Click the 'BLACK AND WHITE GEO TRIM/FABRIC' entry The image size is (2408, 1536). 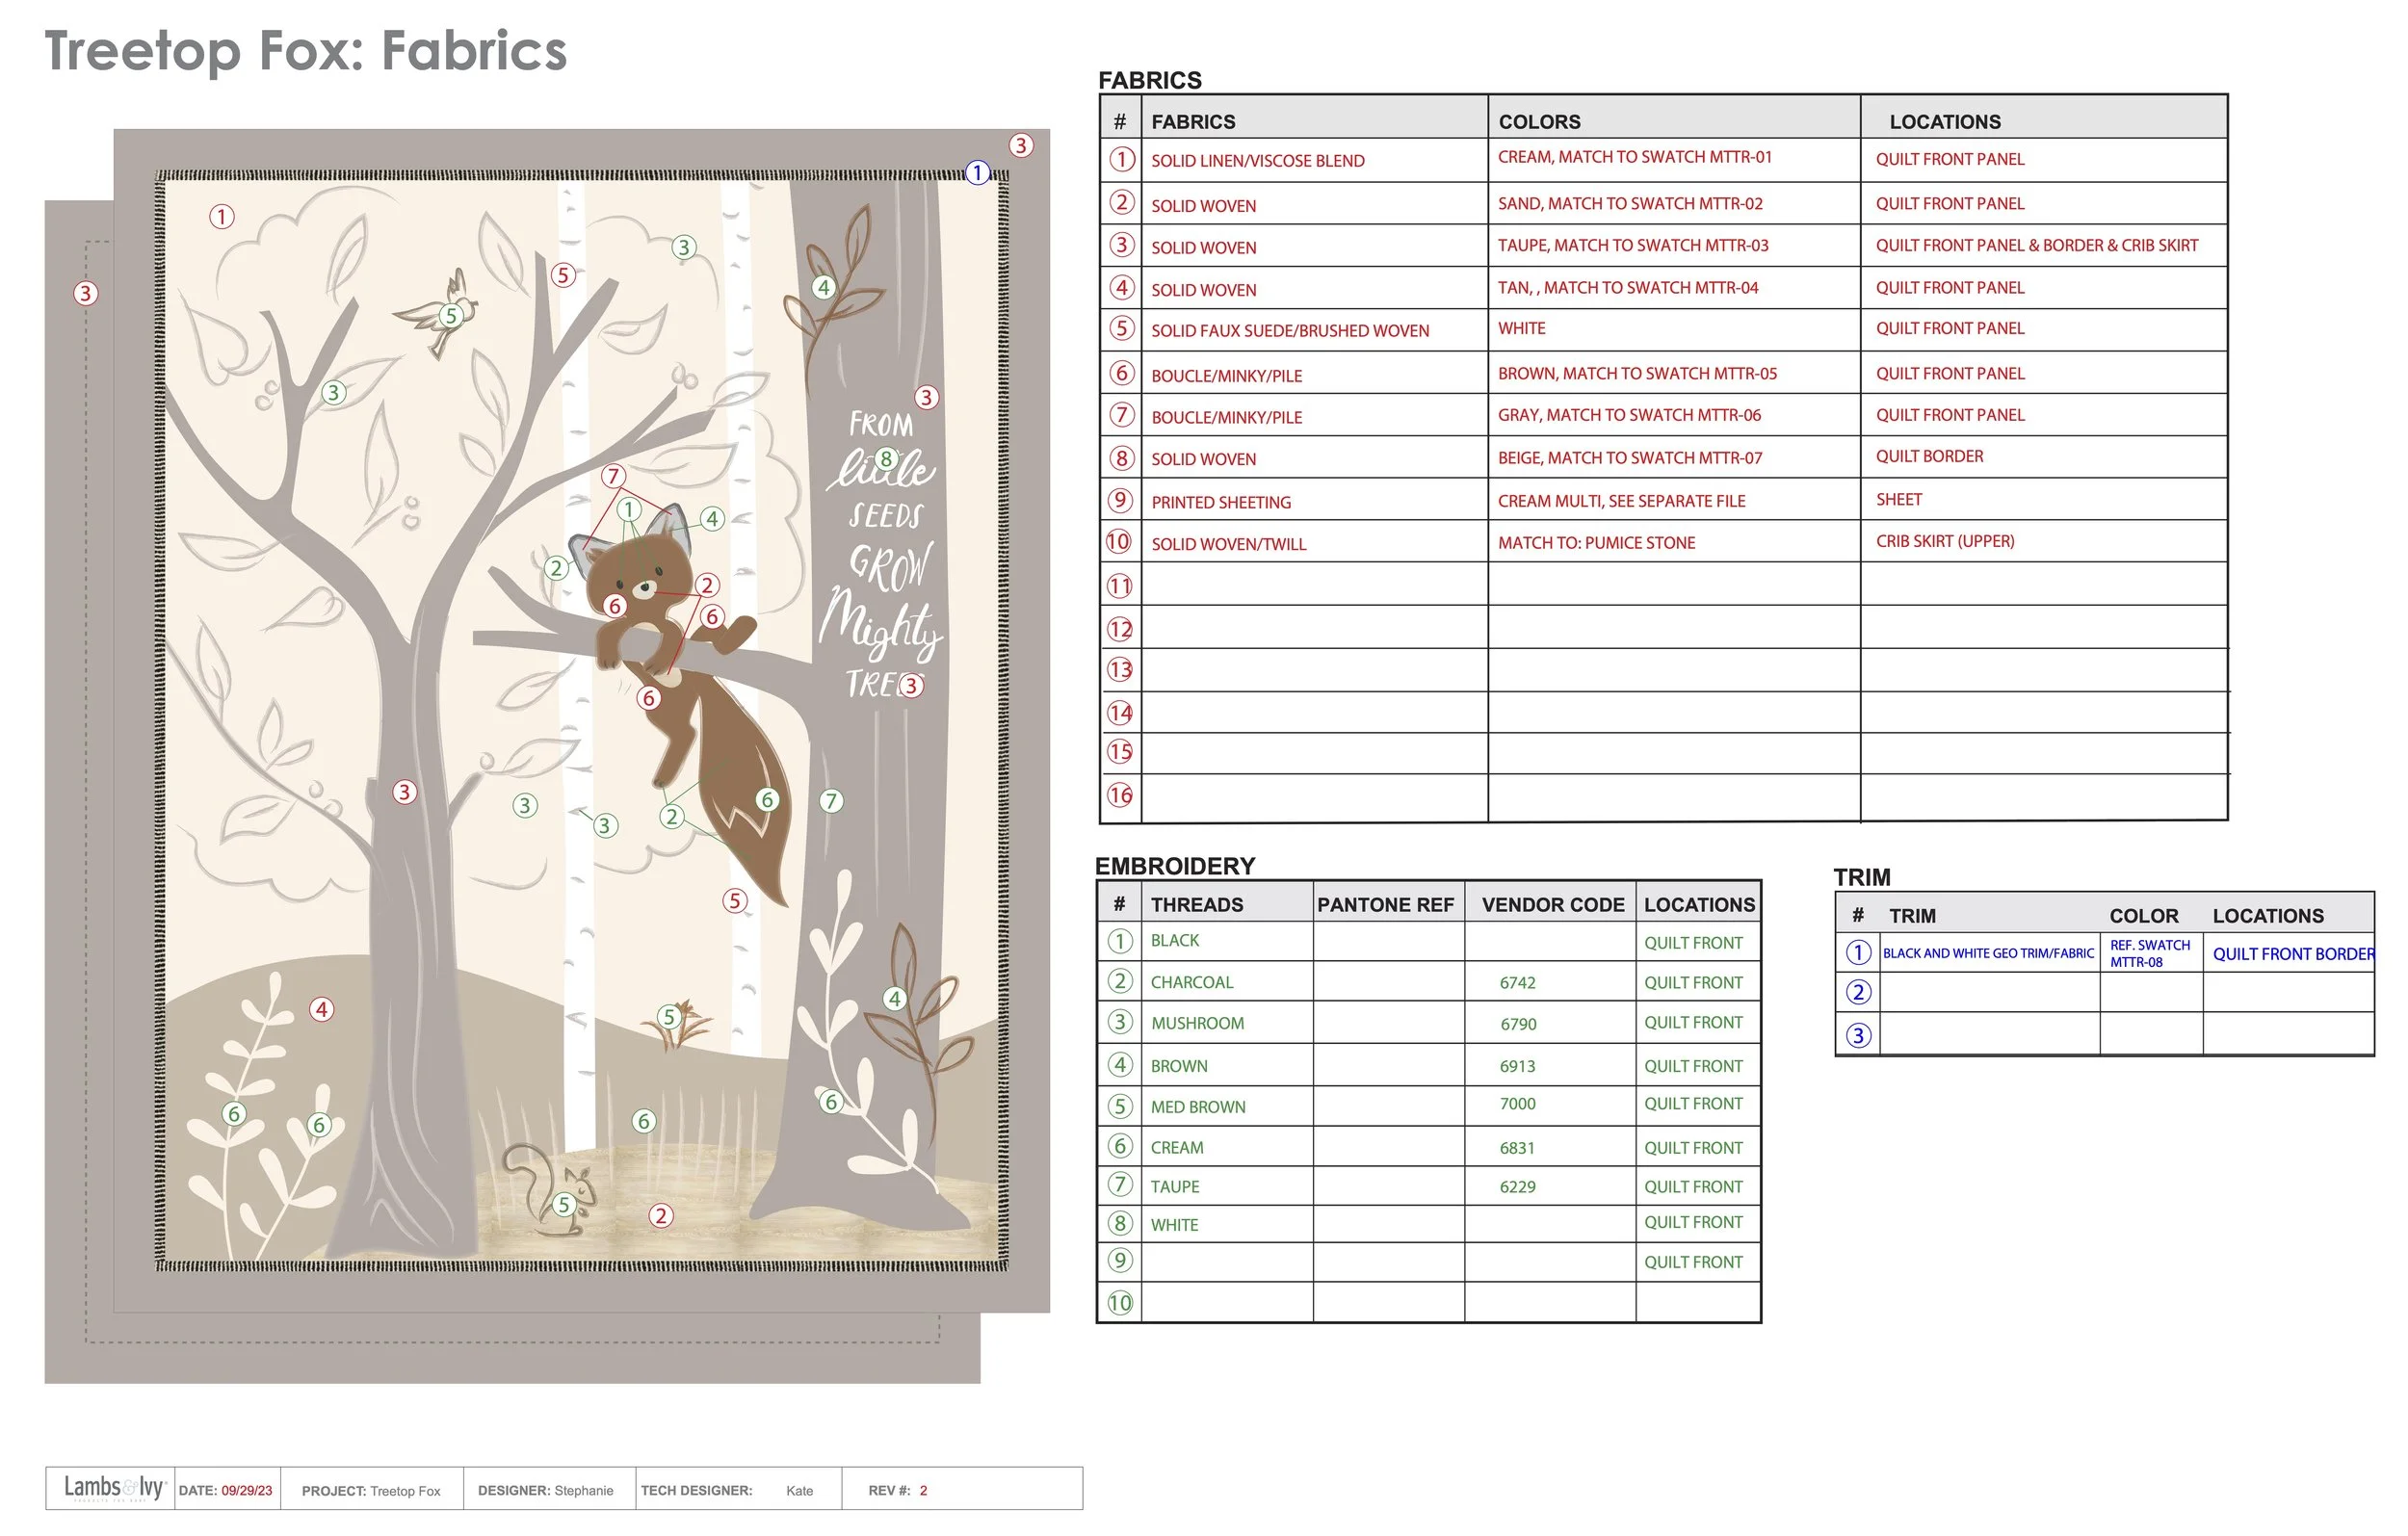coord(1988,954)
